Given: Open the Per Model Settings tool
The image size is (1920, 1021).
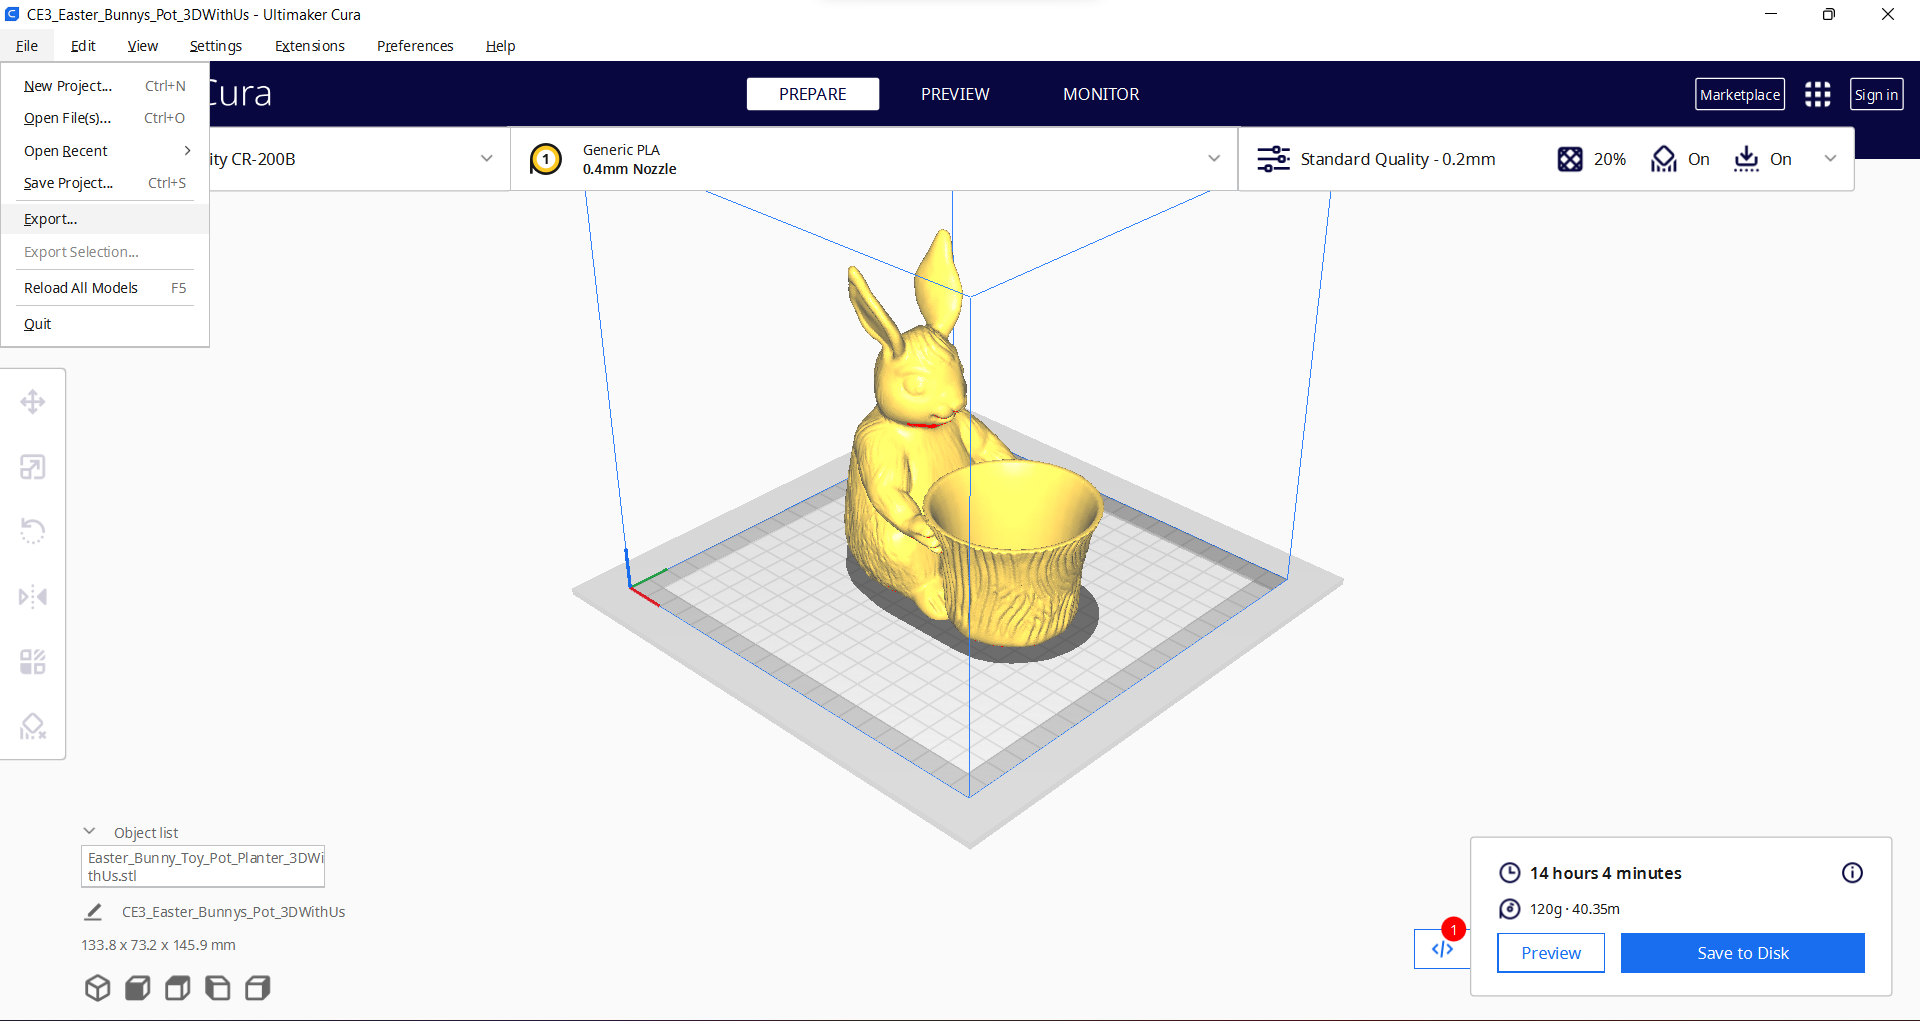Looking at the screenshot, I should [33, 662].
